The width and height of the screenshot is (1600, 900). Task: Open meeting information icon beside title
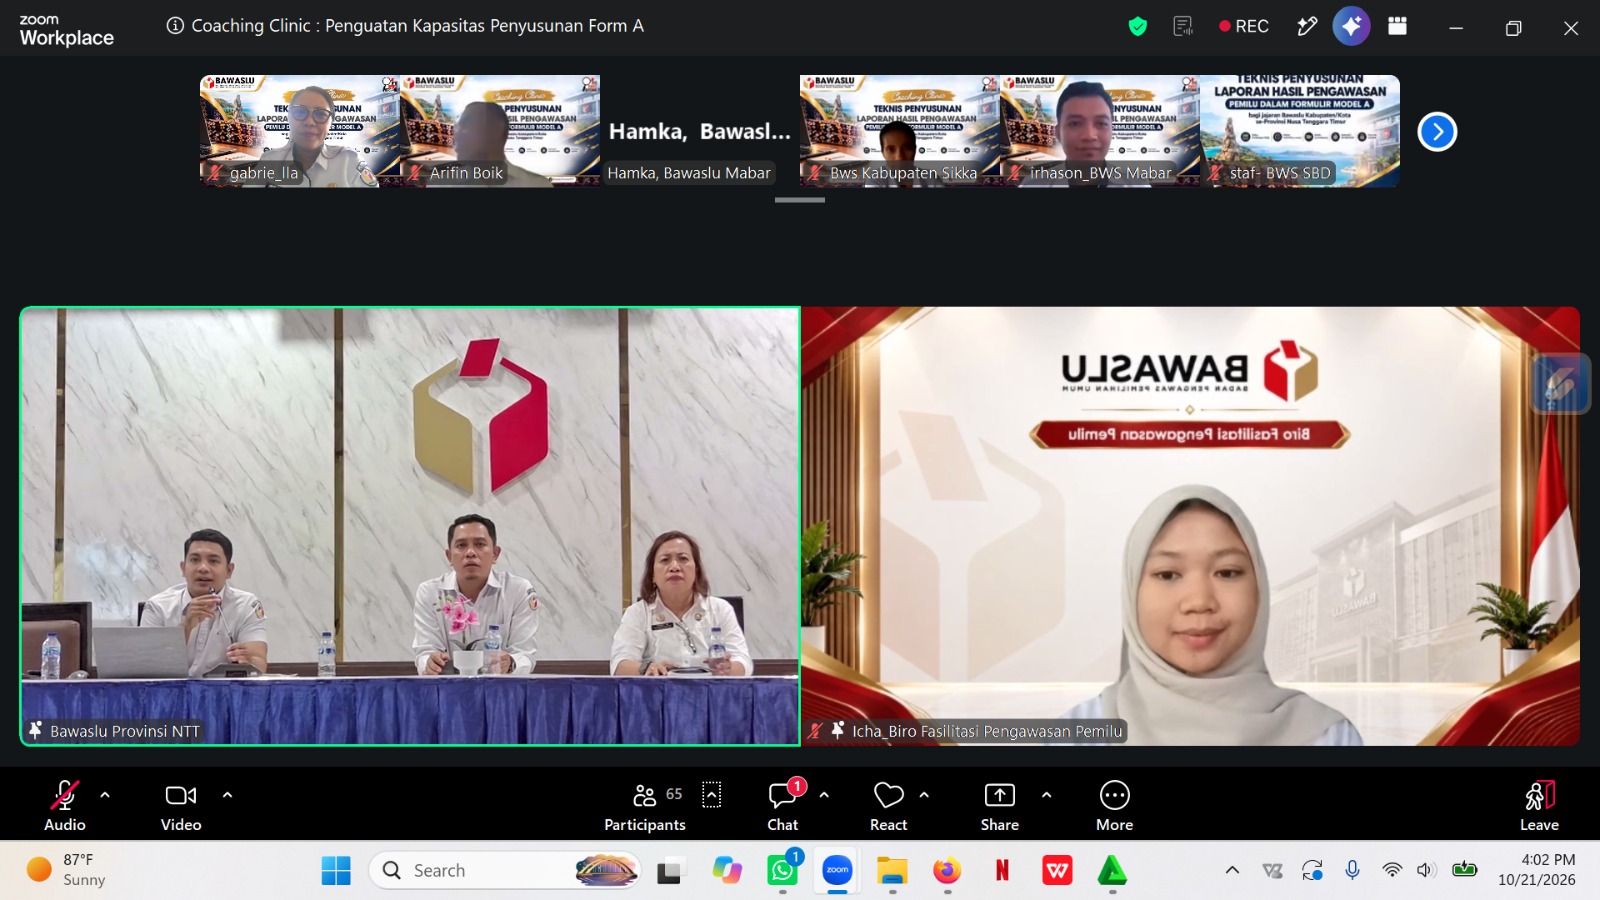[175, 26]
